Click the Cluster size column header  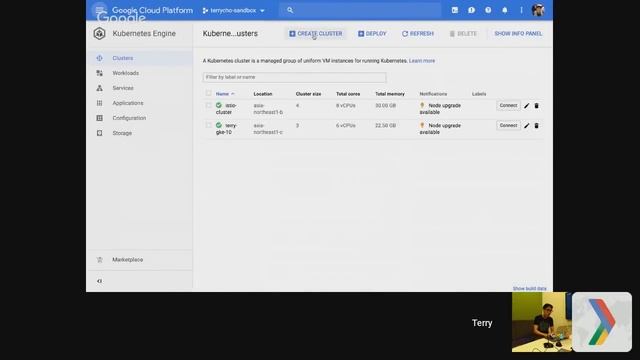308,94
